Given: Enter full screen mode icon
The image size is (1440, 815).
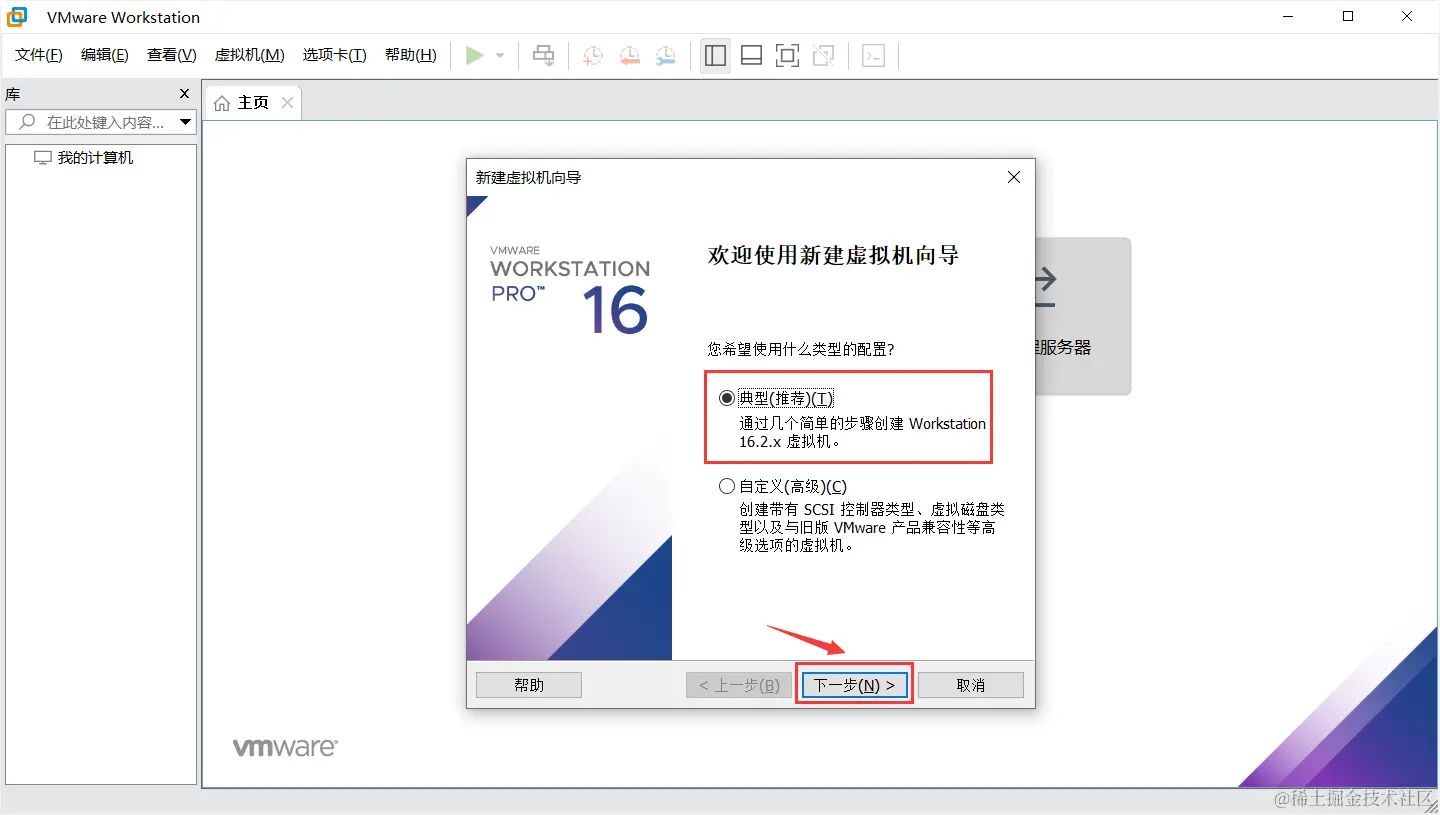Looking at the screenshot, I should coord(787,55).
